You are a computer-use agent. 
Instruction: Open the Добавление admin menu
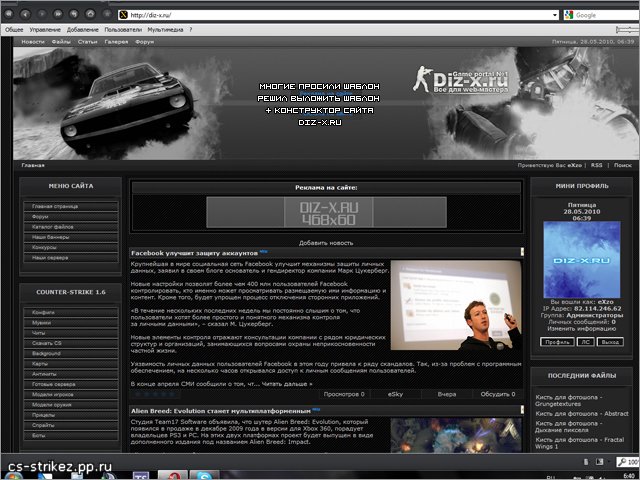pos(83,30)
